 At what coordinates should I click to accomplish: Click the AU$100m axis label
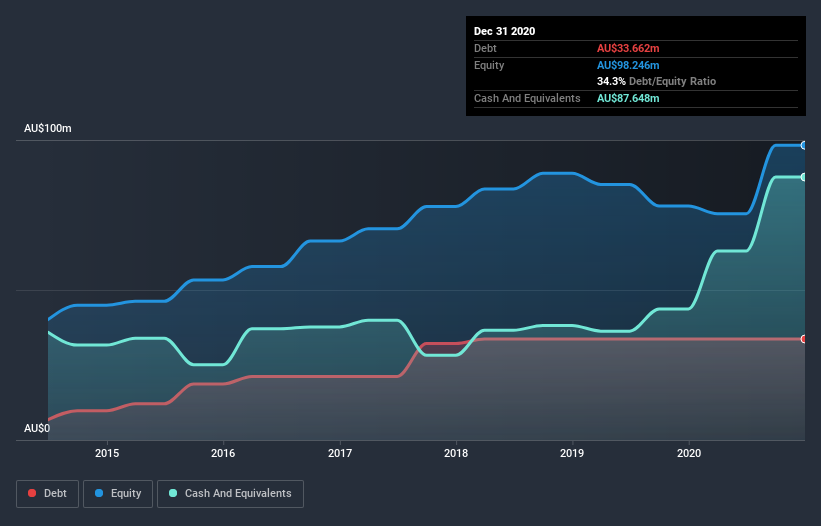(48, 128)
